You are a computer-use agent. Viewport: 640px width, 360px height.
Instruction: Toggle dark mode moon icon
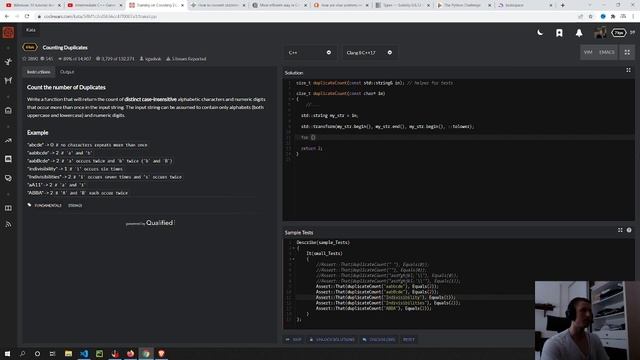coord(540,33)
